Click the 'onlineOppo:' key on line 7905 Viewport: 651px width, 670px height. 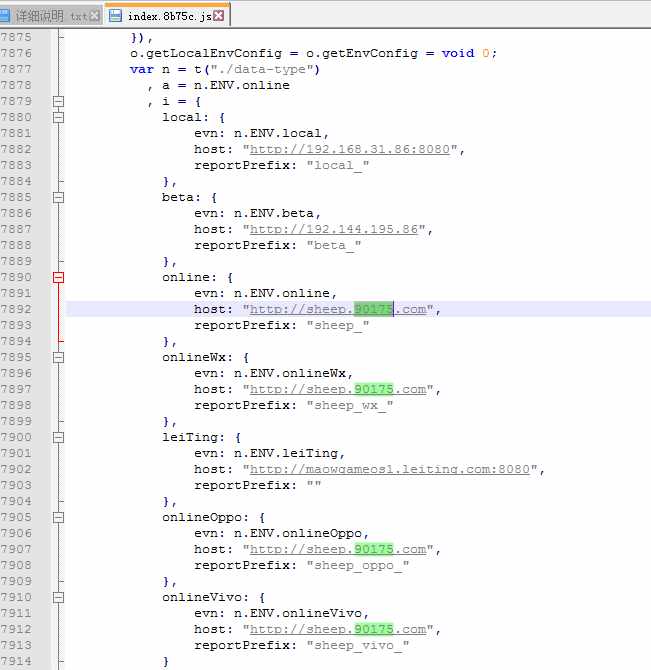[x=205, y=517]
